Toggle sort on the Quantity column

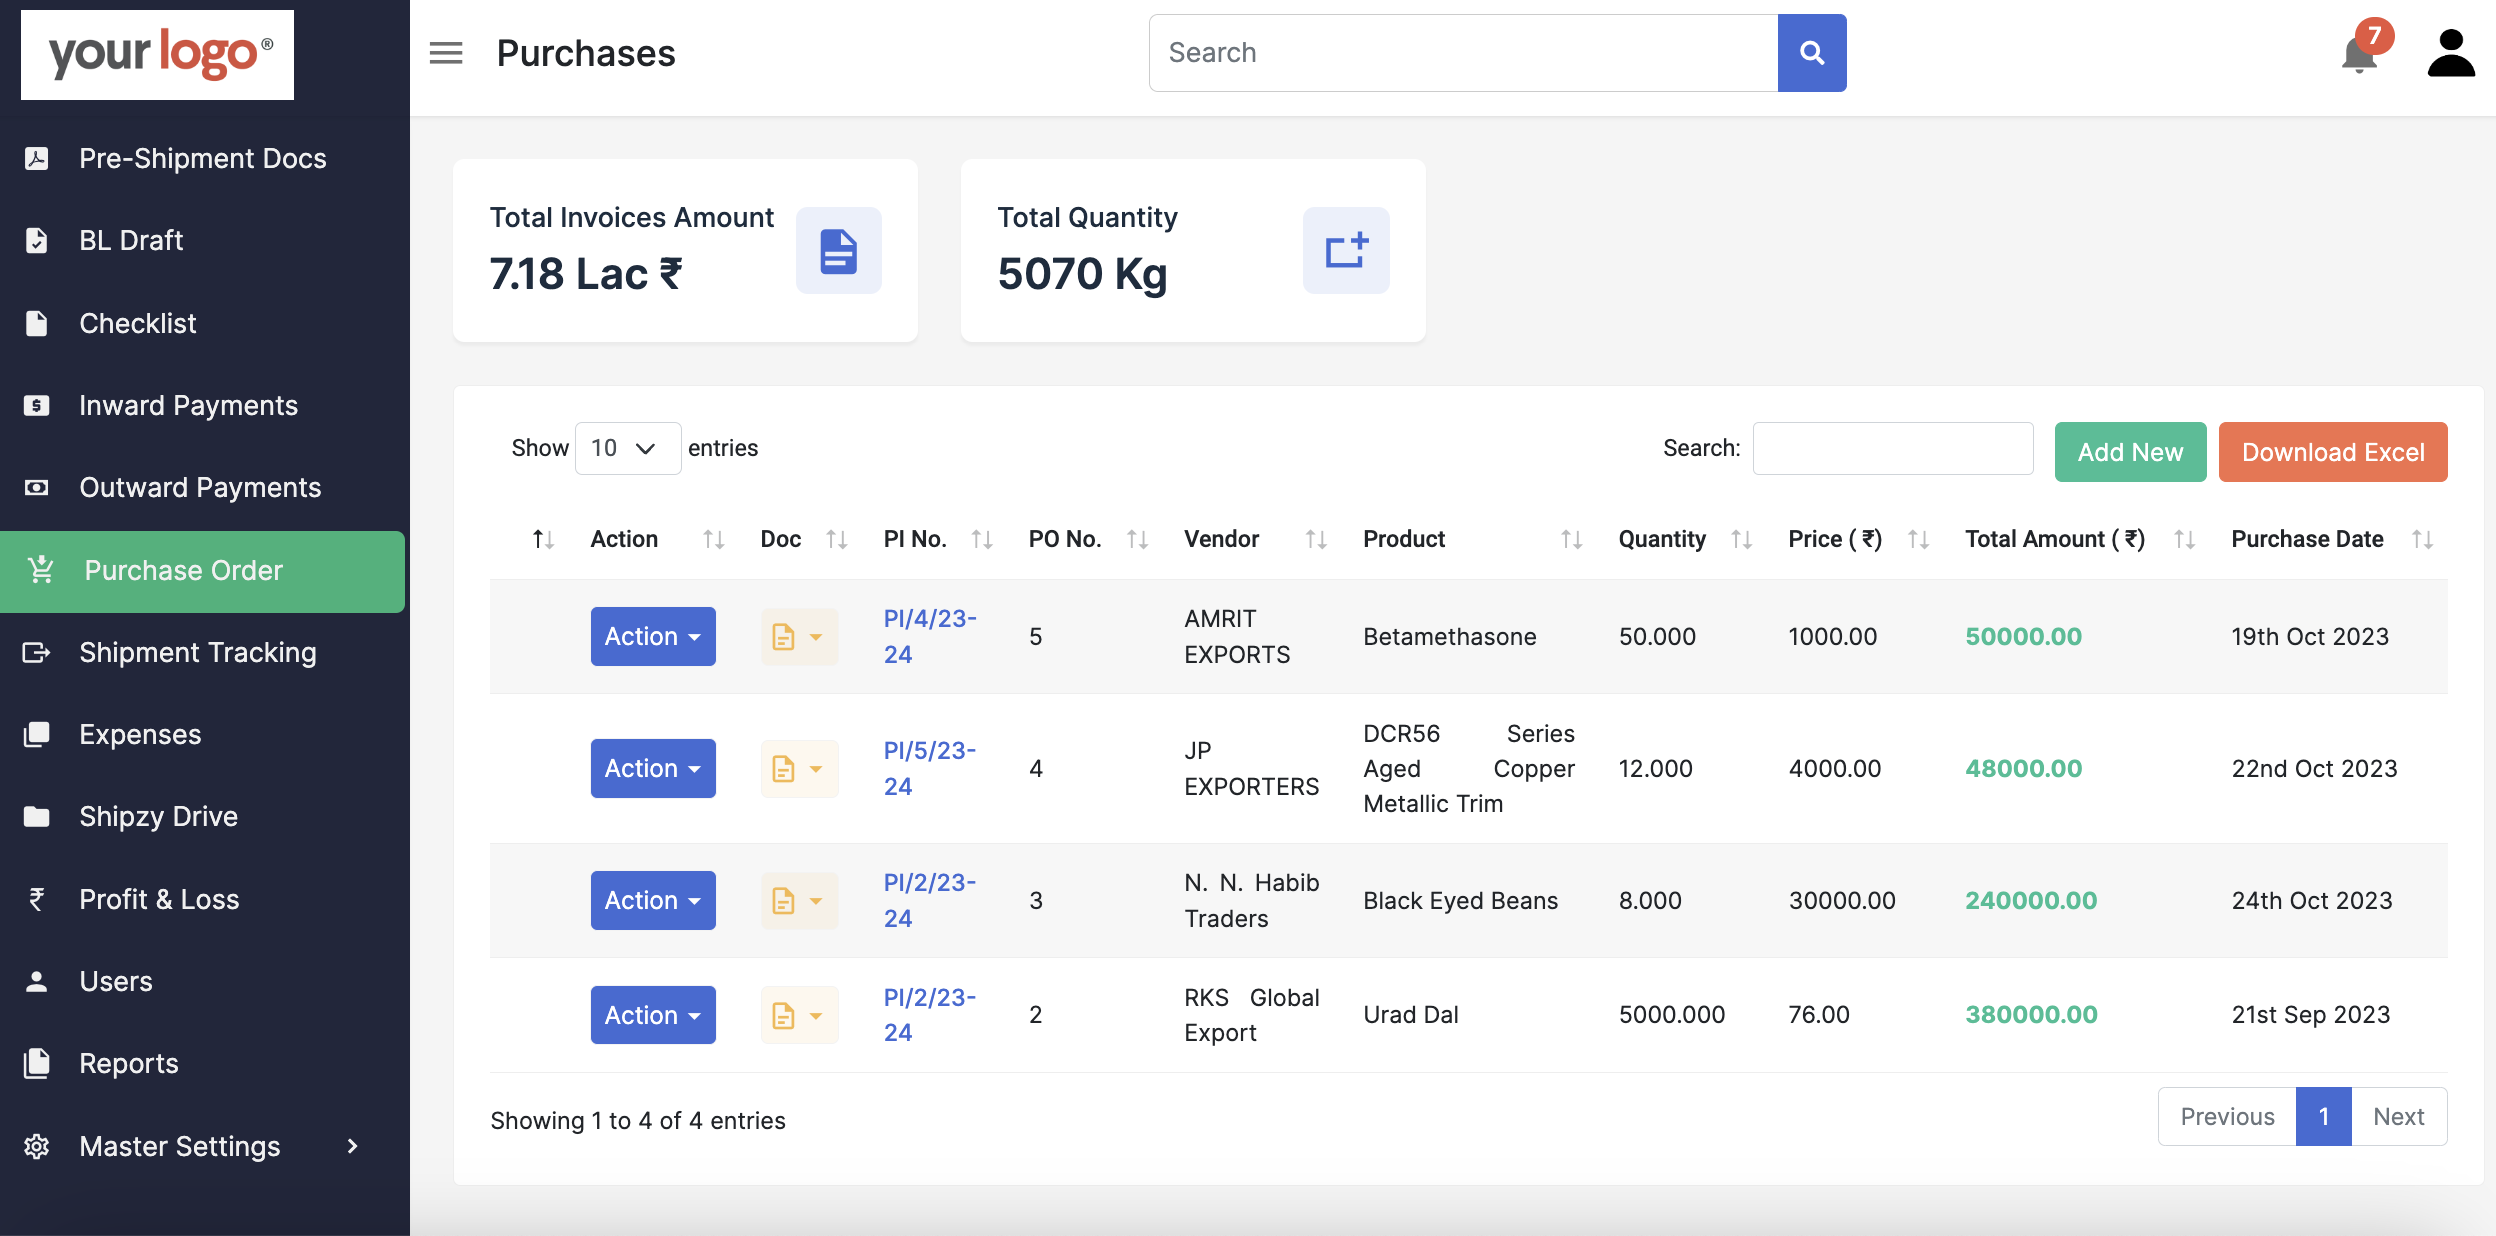coord(1741,538)
